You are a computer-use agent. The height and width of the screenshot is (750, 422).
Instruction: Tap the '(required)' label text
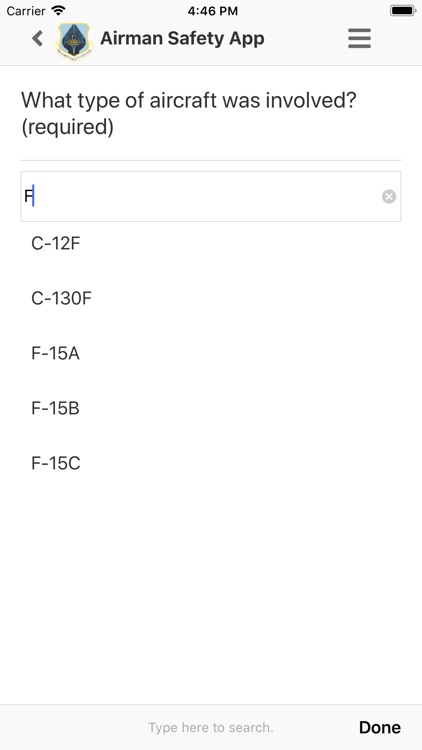pyautogui.click(x=67, y=127)
